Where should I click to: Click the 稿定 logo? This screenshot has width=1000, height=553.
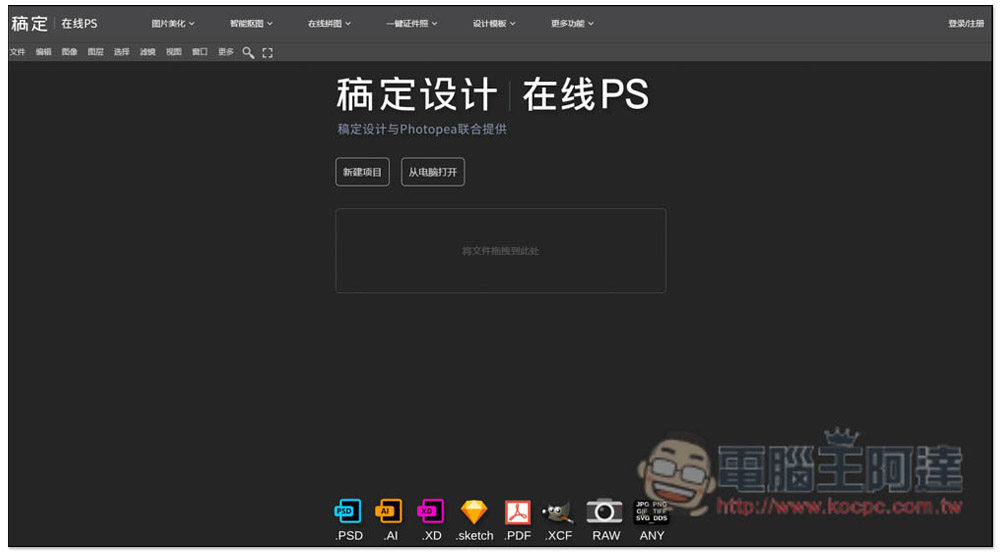tap(29, 24)
